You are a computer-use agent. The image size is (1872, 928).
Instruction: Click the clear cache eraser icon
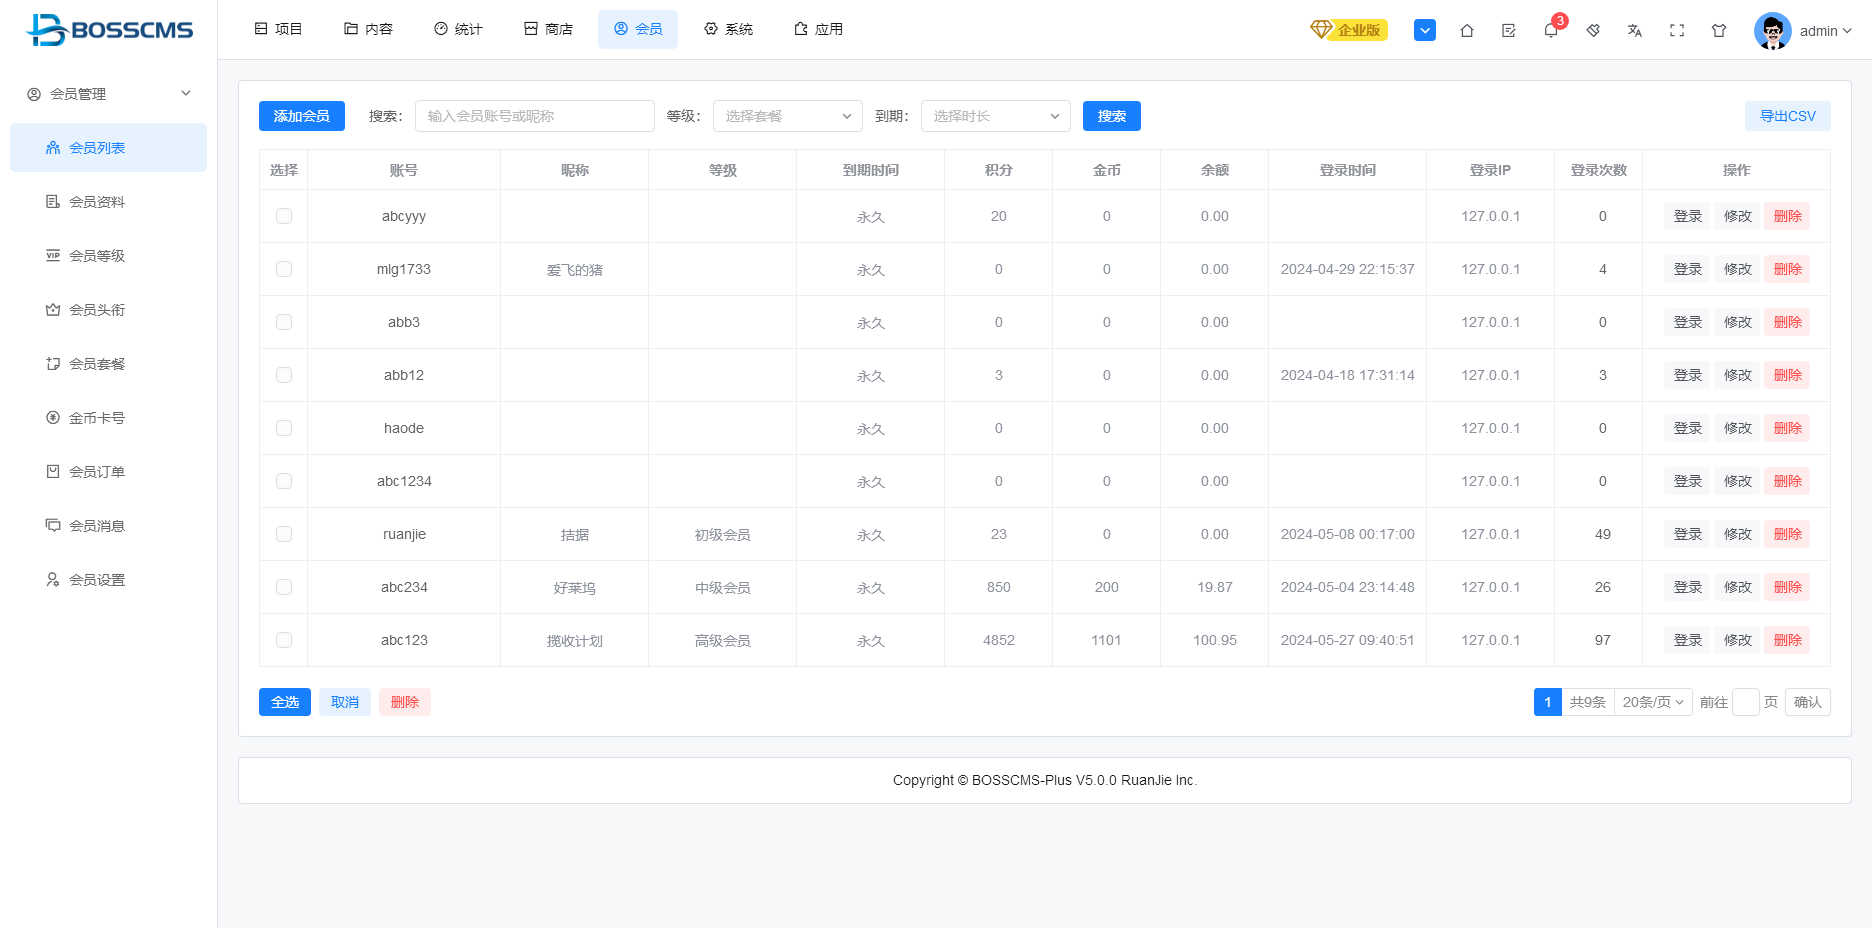[1593, 30]
